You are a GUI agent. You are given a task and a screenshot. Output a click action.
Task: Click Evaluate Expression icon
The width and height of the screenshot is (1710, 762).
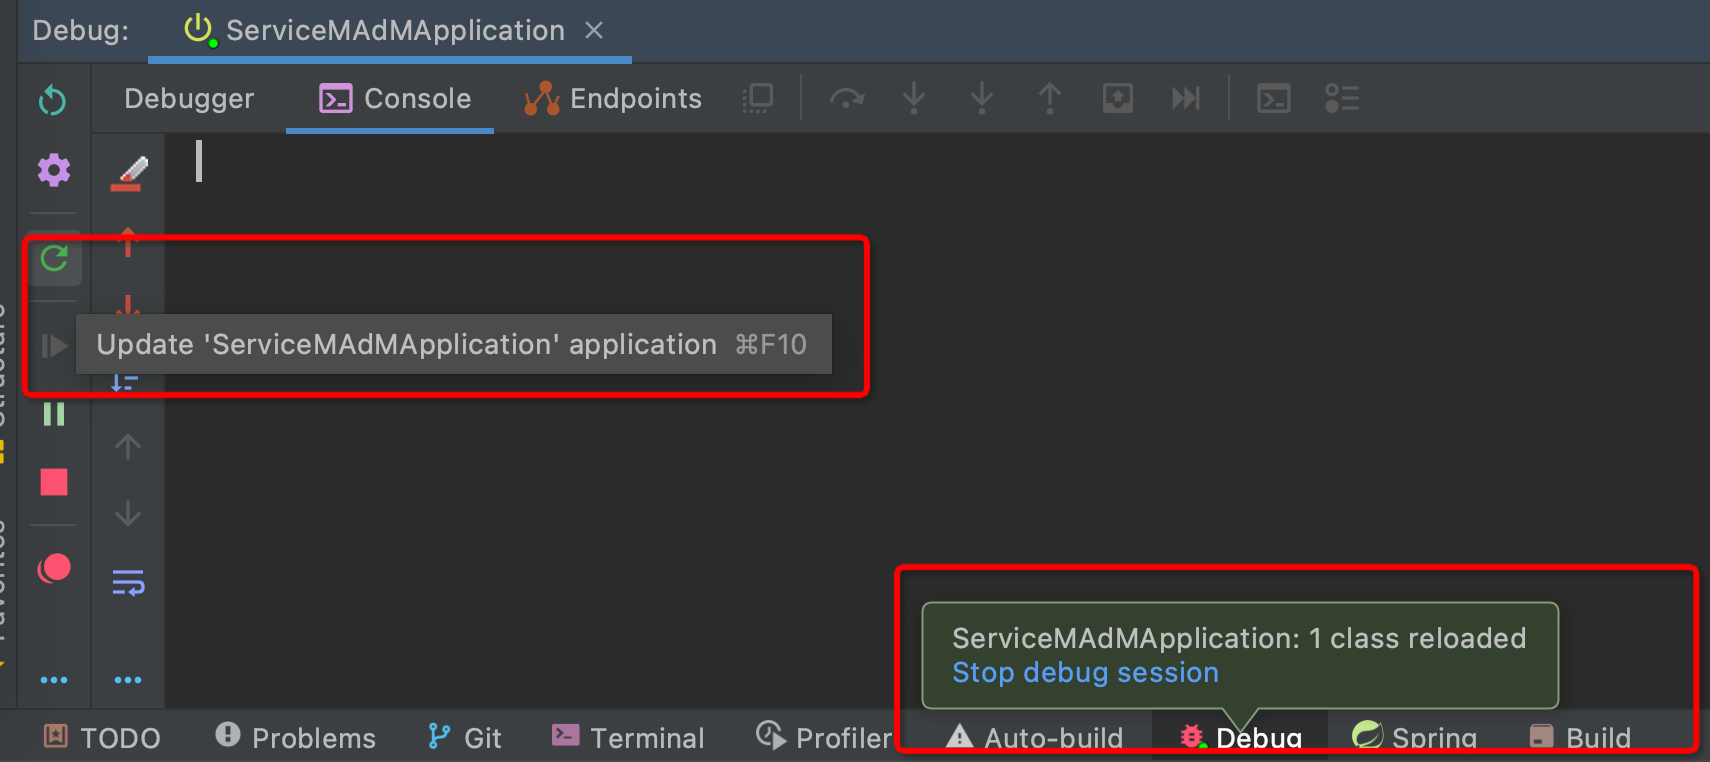point(1273,98)
